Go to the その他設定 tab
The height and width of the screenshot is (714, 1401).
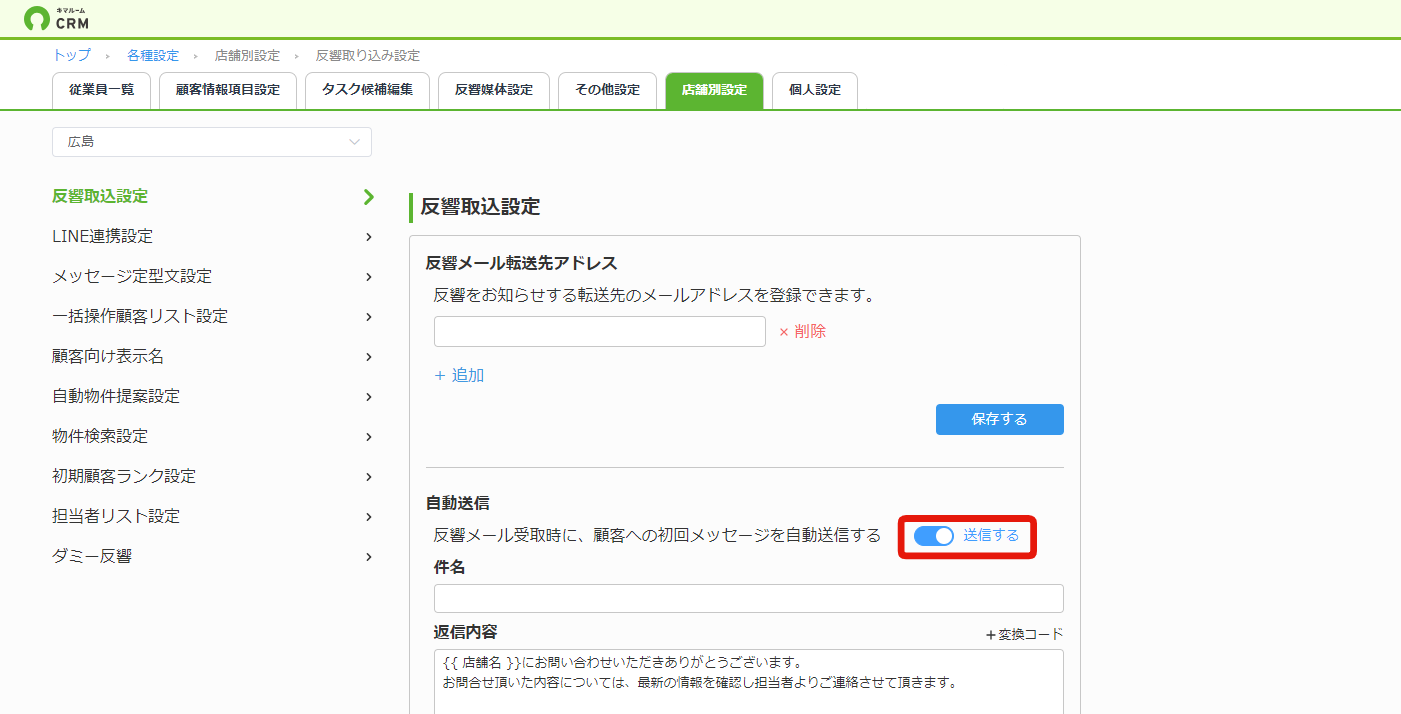tap(607, 90)
